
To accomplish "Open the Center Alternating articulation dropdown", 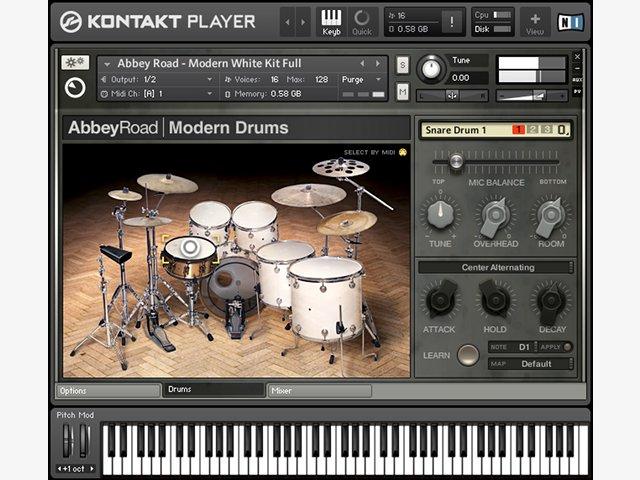I will pyautogui.click(x=496, y=267).
